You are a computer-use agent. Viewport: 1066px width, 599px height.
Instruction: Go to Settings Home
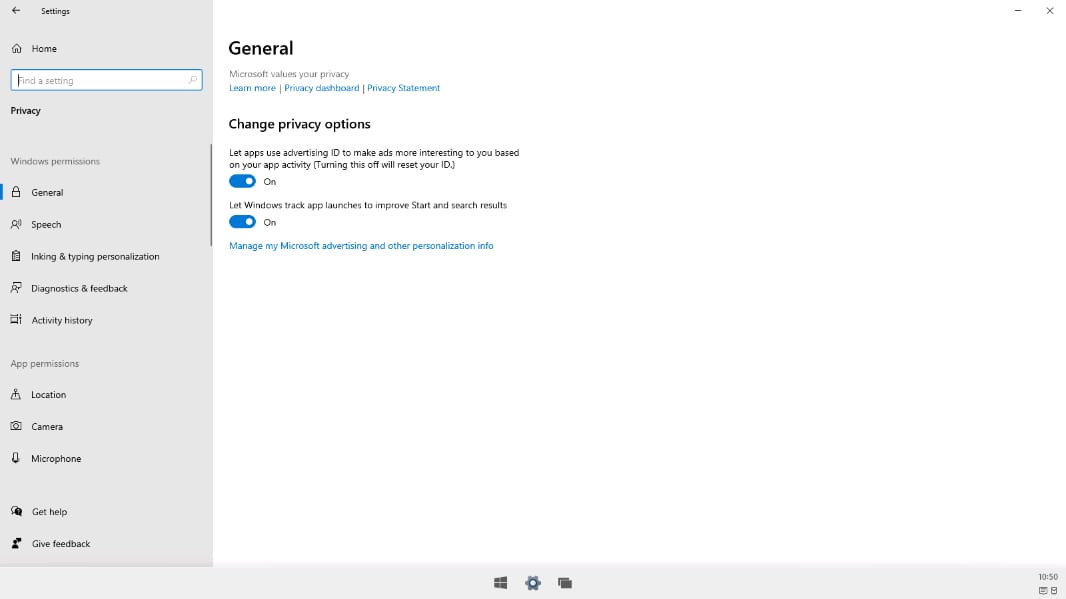[106, 48]
